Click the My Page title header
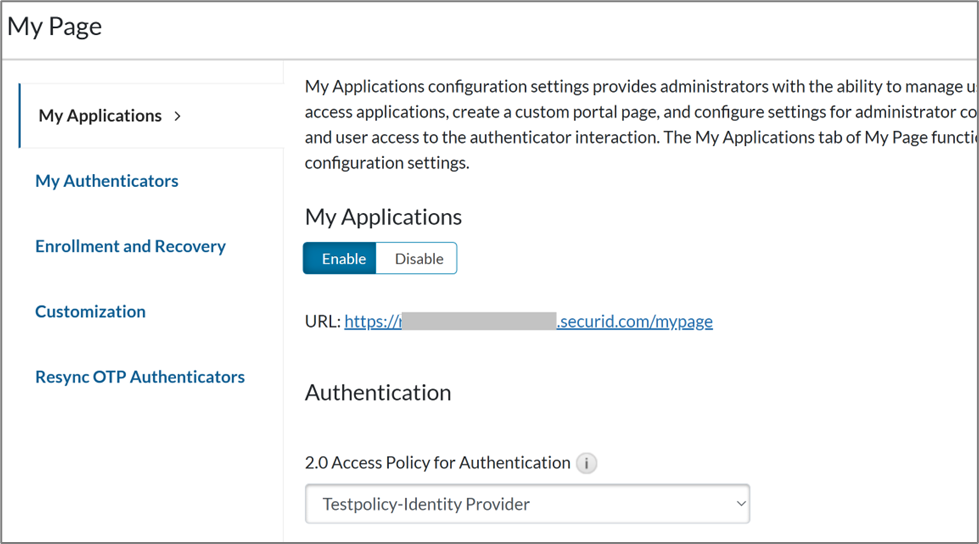This screenshot has width=979, height=544. 55,26
